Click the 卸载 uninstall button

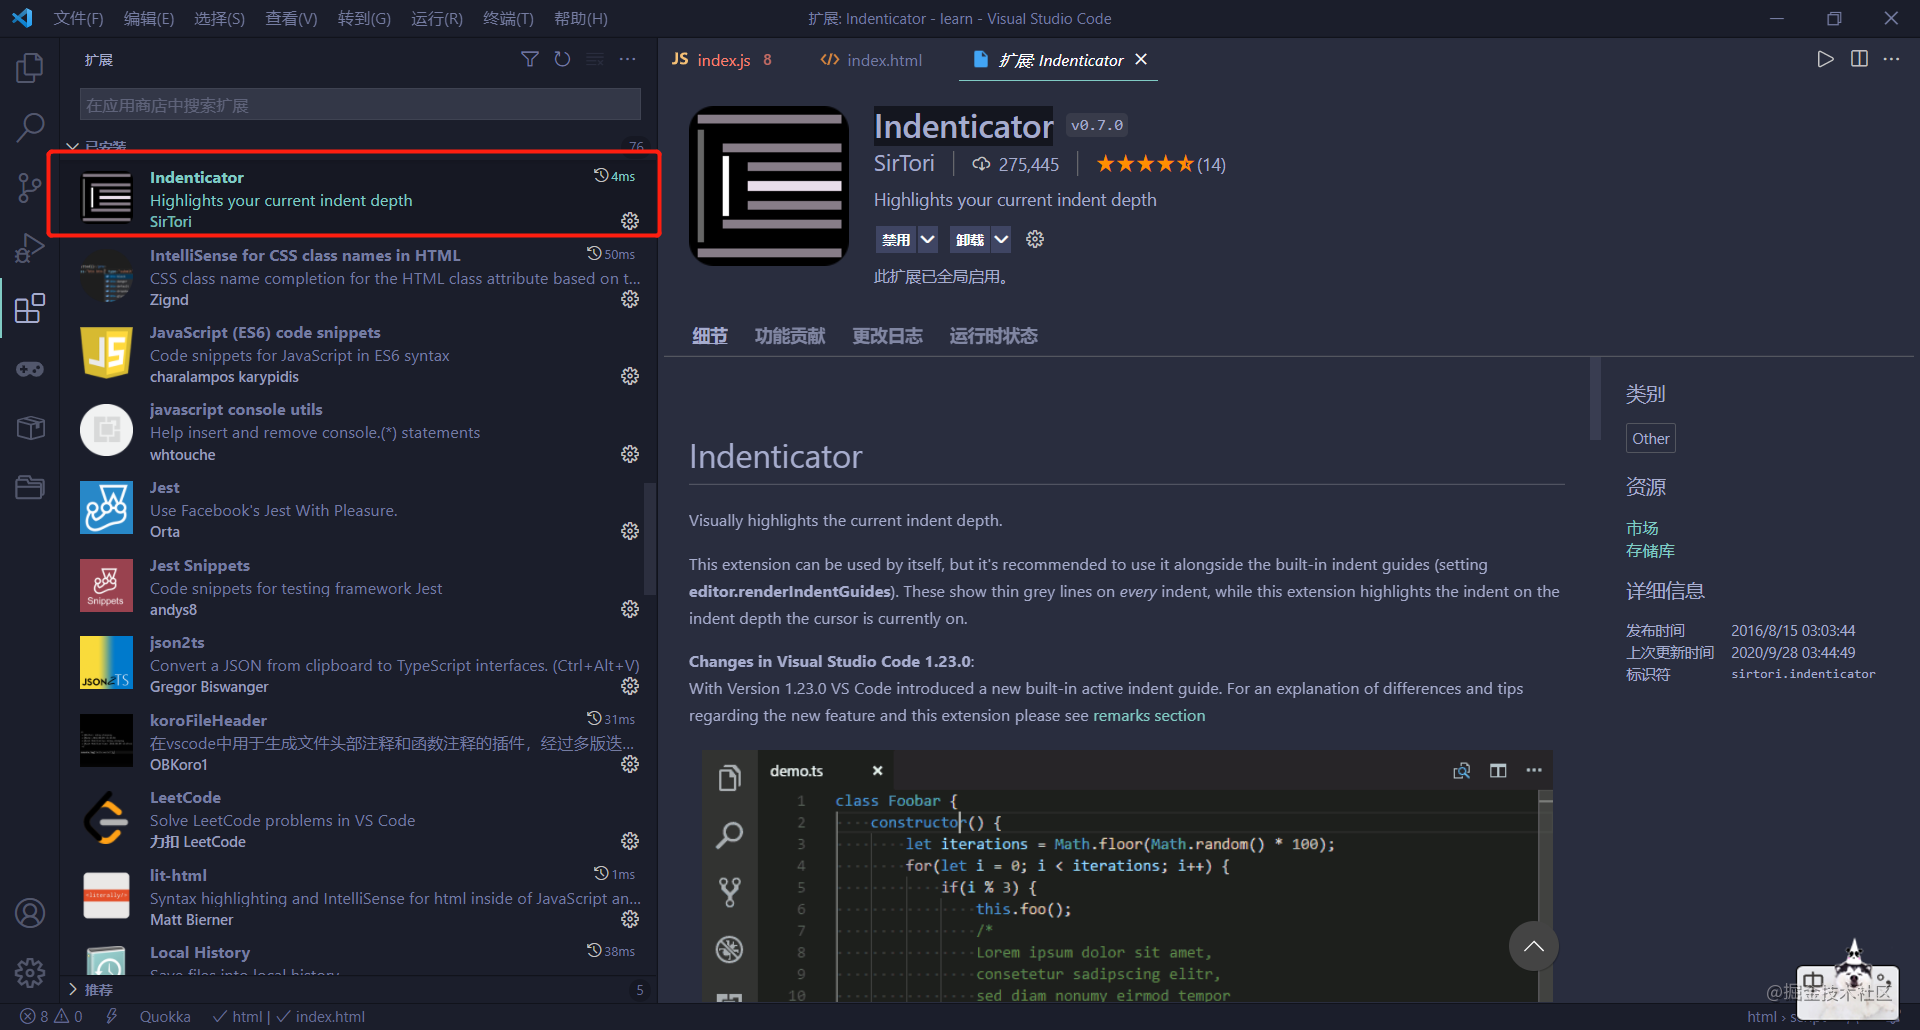(x=969, y=239)
